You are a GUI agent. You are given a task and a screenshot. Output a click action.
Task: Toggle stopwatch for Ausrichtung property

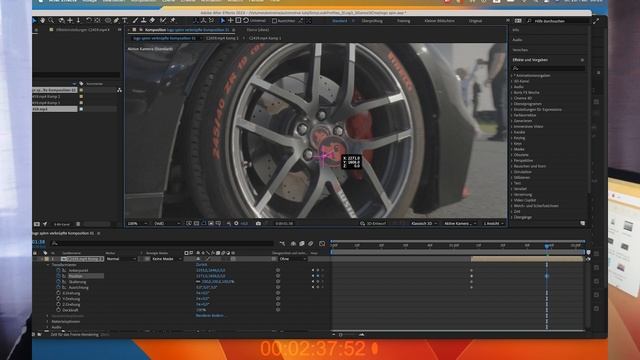(58, 287)
